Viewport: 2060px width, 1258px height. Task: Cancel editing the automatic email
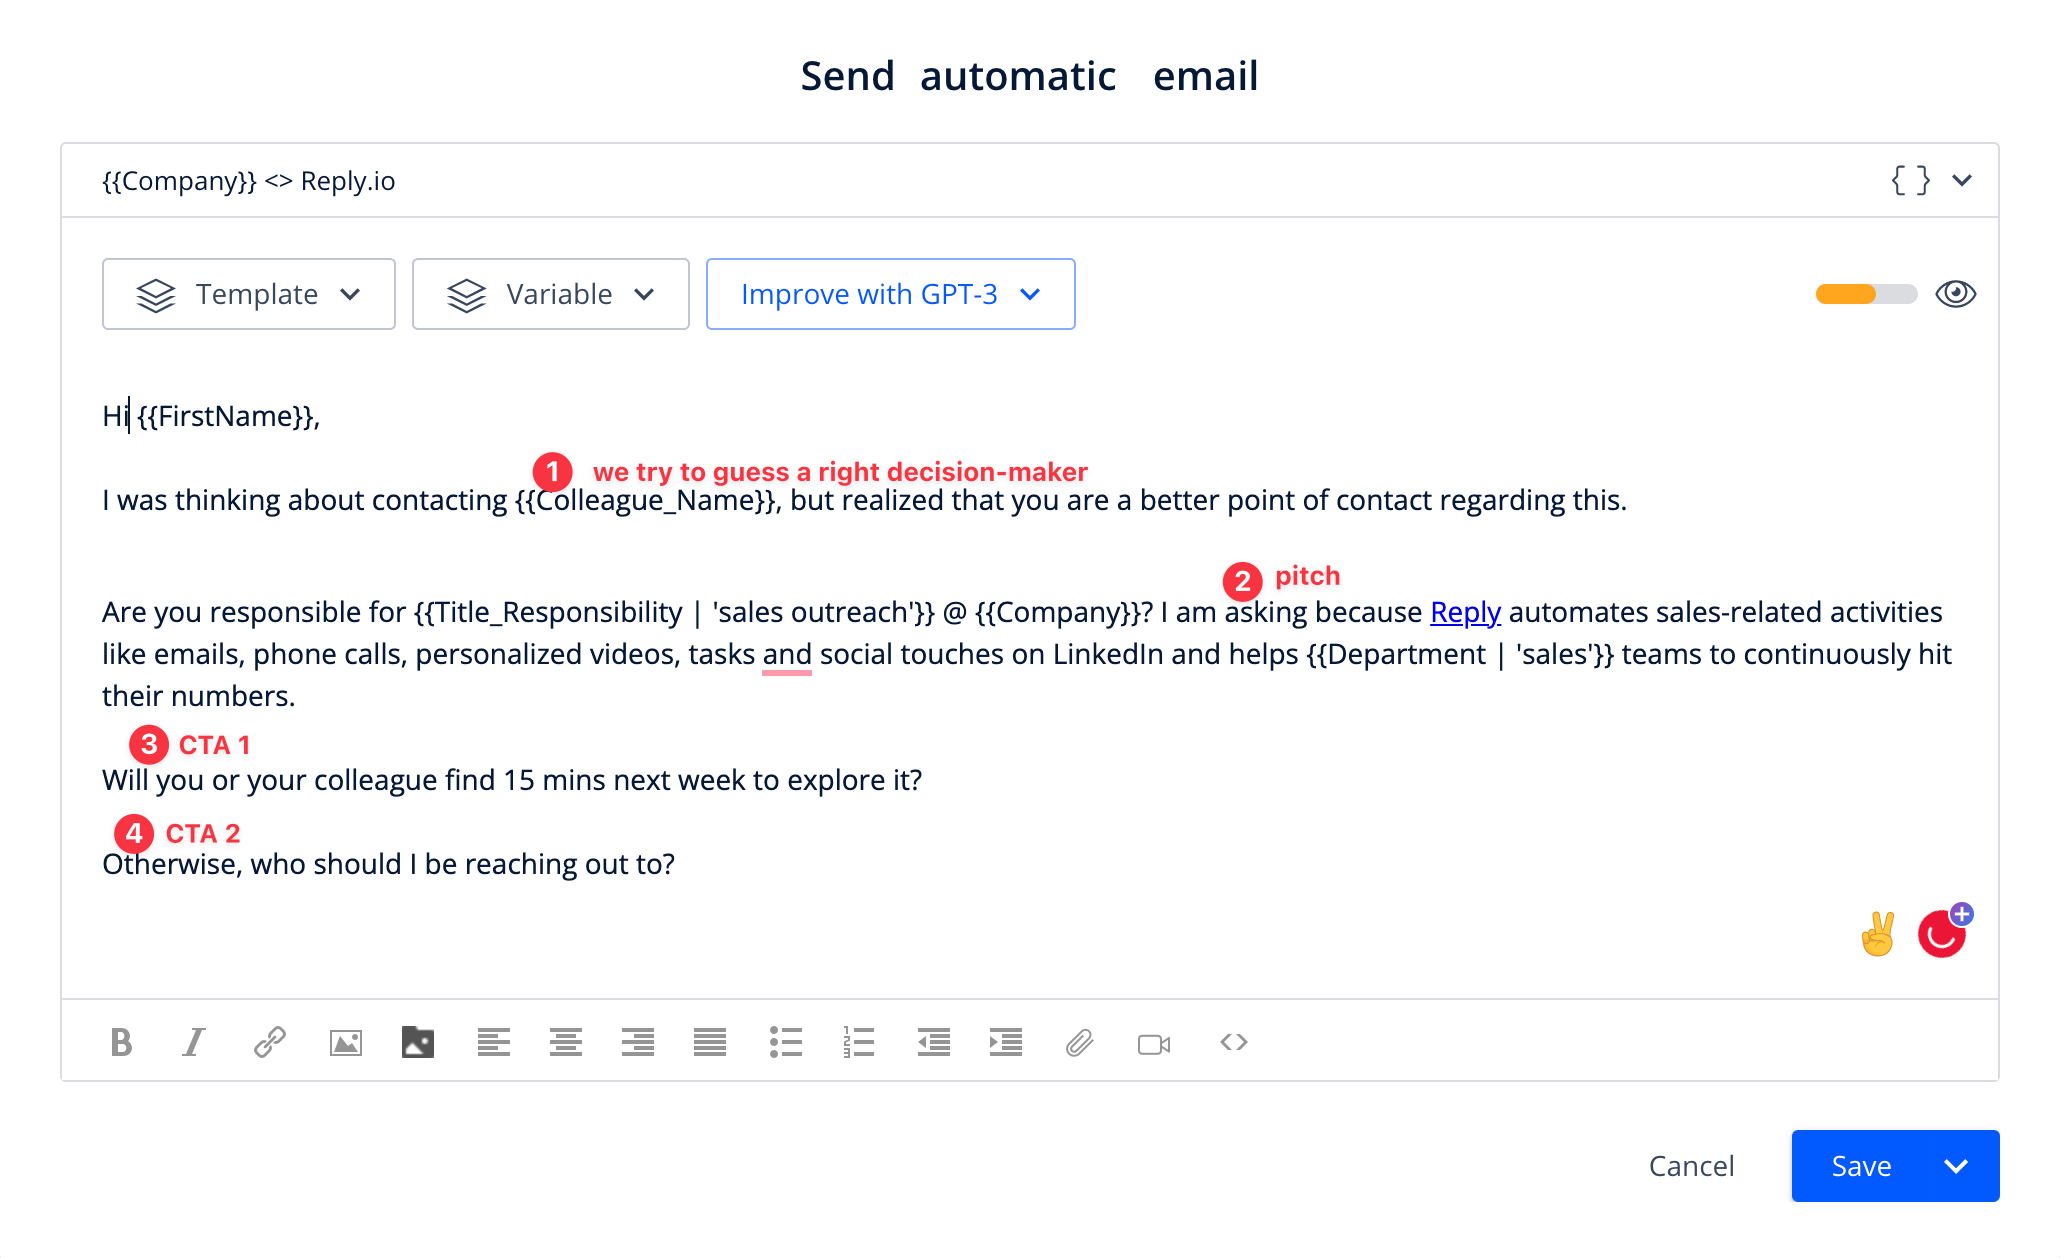point(1692,1165)
